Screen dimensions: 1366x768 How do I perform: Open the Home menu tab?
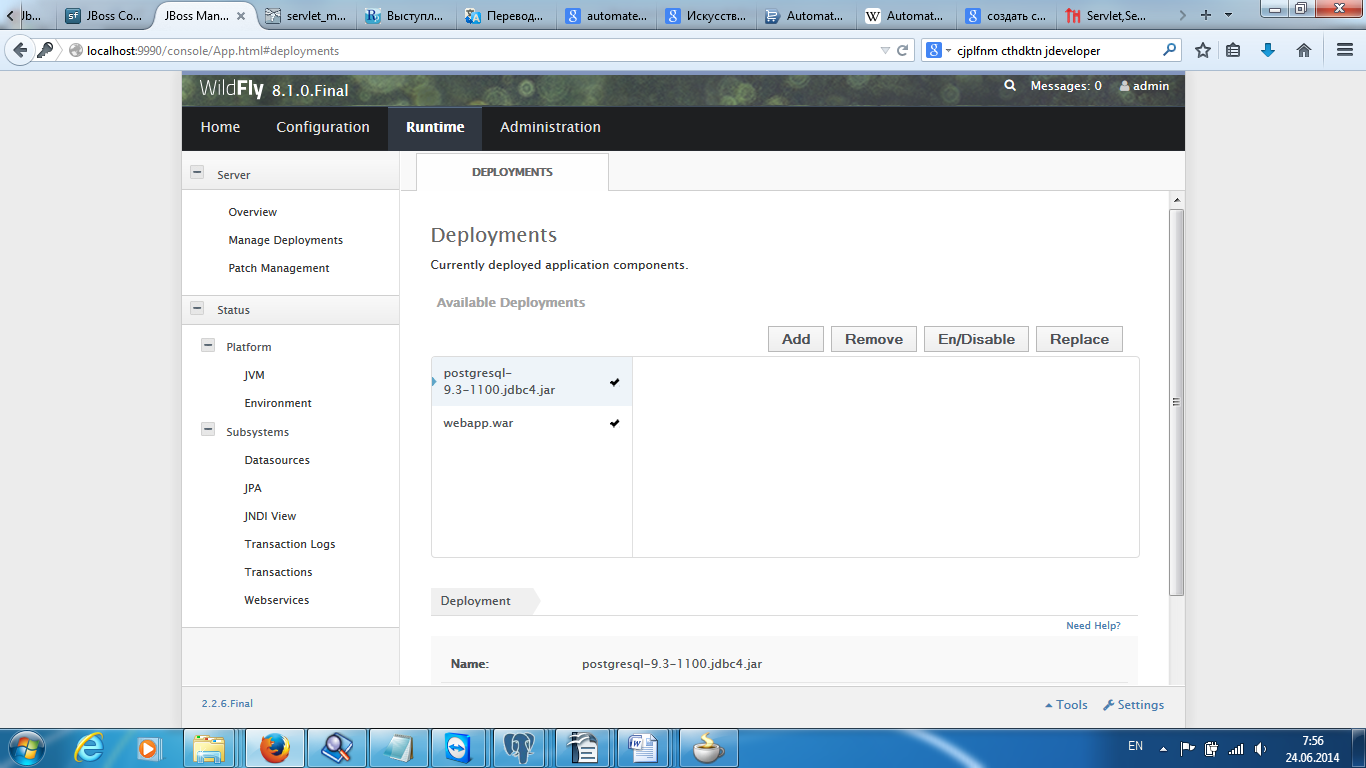pos(220,127)
